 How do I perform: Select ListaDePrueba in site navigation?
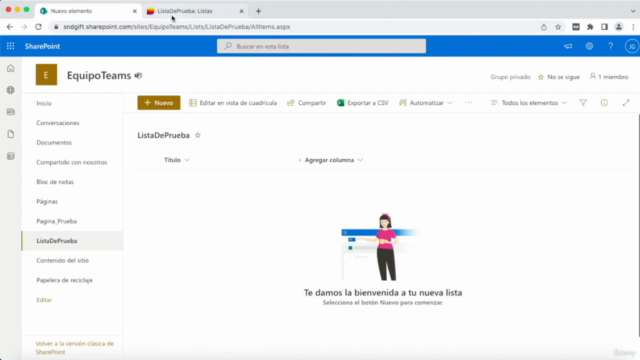point(72,241)
